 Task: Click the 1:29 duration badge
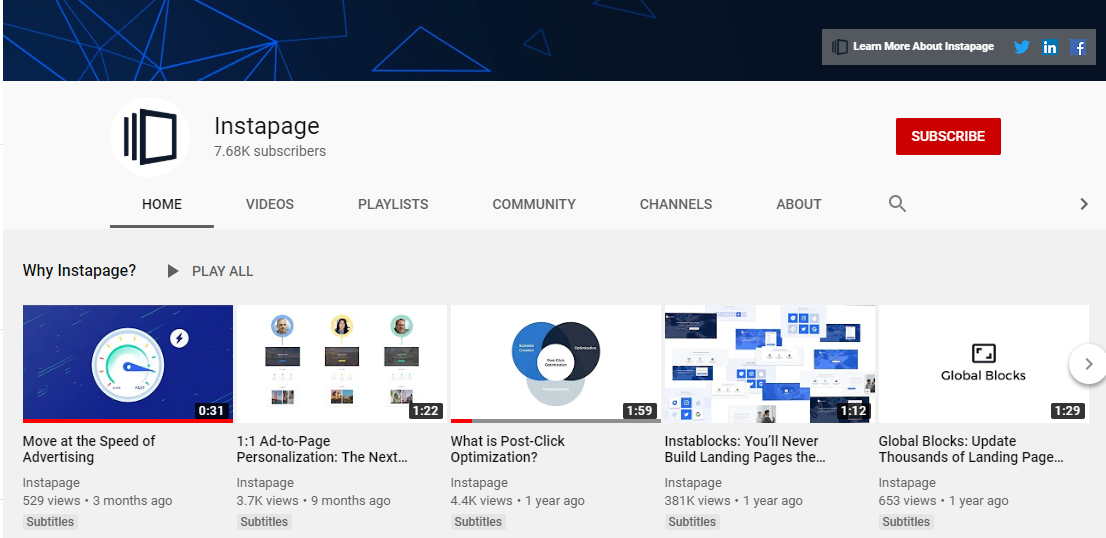[x=1067, y=410]
